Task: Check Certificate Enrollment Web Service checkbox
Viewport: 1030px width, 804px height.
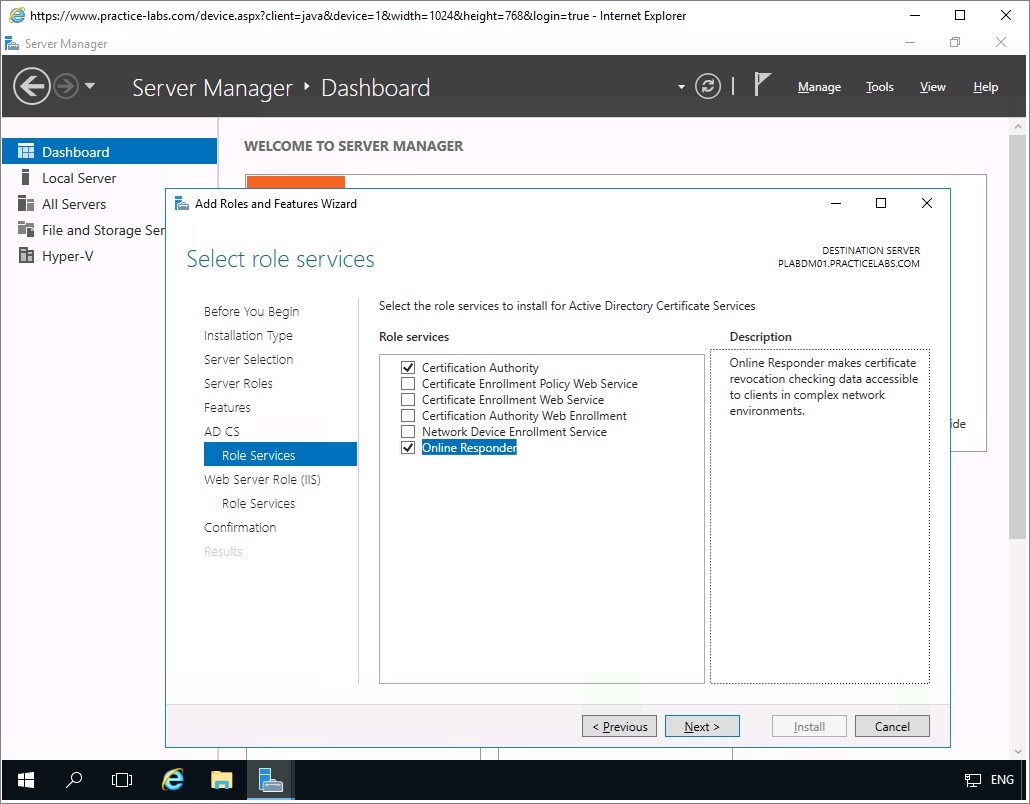Action: tap(408, 399)
